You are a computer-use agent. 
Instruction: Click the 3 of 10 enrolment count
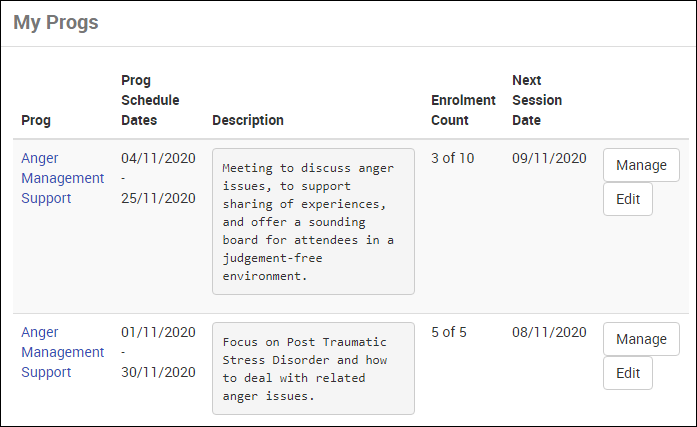452,158
